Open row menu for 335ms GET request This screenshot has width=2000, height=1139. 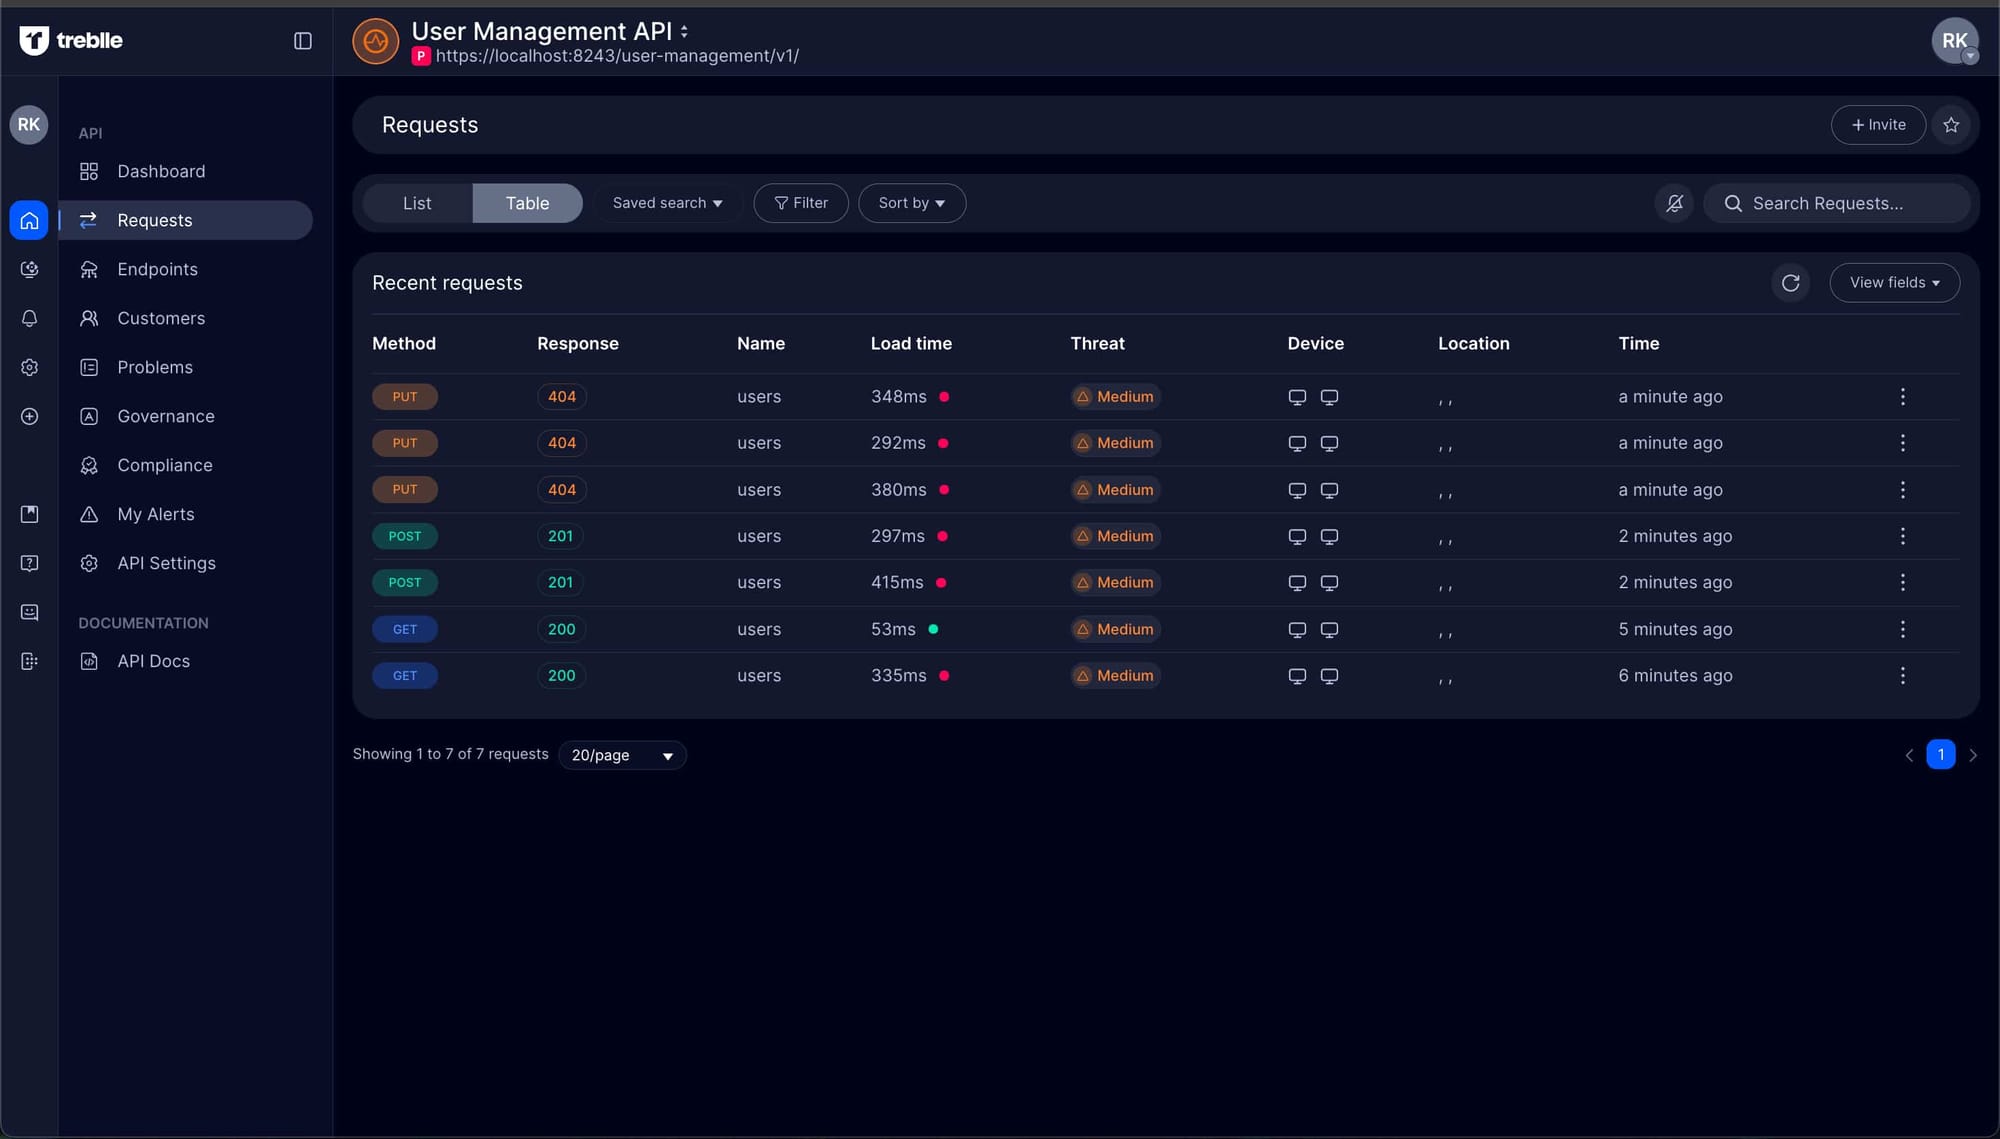[x=1902, y=676]
